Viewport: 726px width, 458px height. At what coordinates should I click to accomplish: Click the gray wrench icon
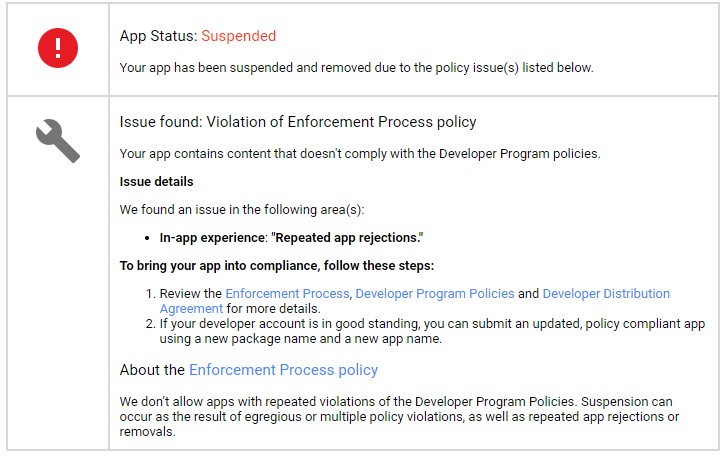(x=58, y=141)
